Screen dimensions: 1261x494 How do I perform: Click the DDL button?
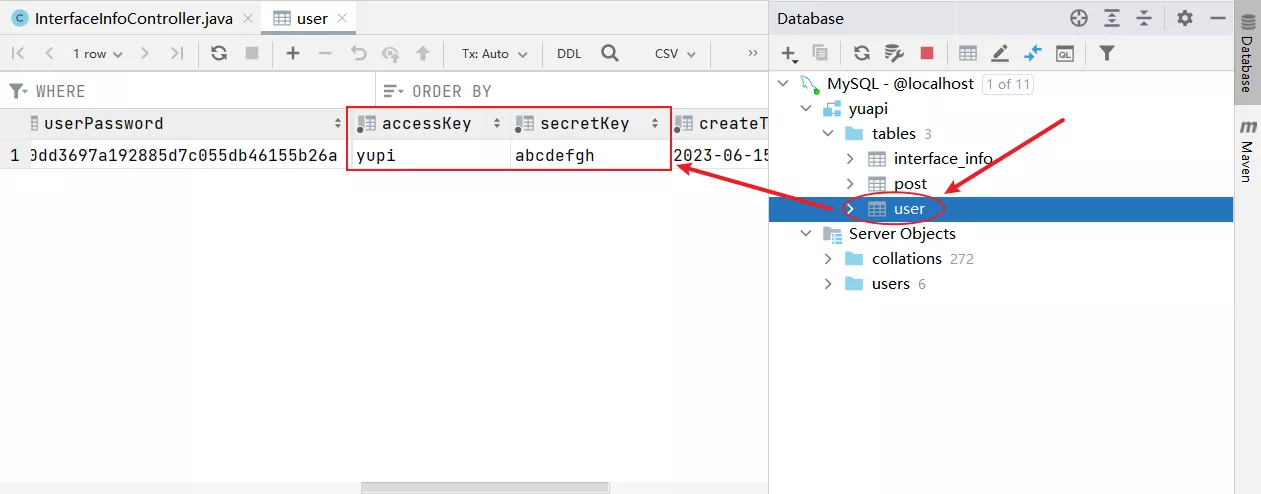tap(569, 54)
